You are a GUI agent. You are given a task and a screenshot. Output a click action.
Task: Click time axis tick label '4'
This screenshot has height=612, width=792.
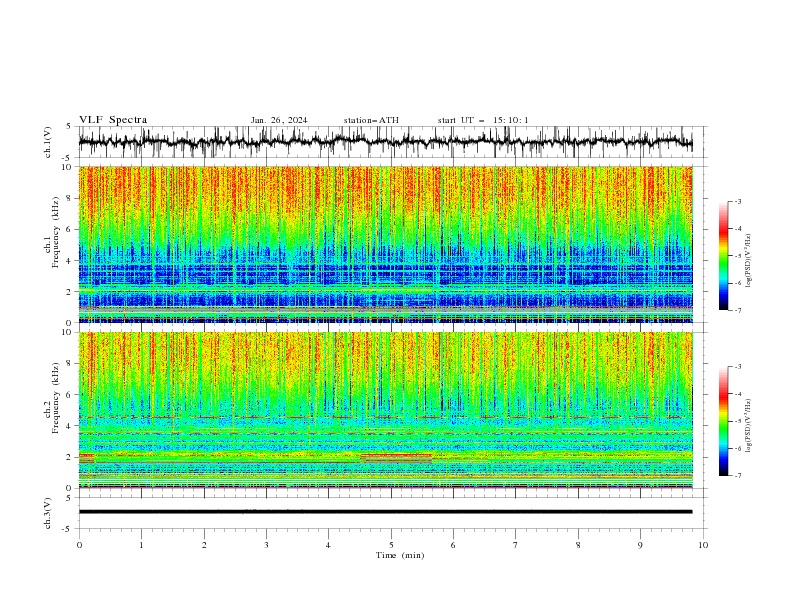pos(329,545)
